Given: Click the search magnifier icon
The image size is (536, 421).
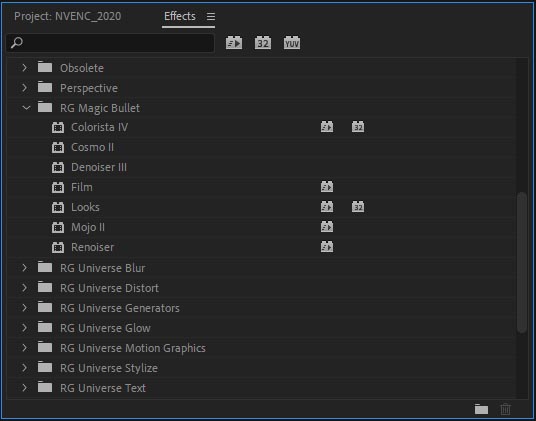Looking at the screenshot, I should tap(17, 43).
